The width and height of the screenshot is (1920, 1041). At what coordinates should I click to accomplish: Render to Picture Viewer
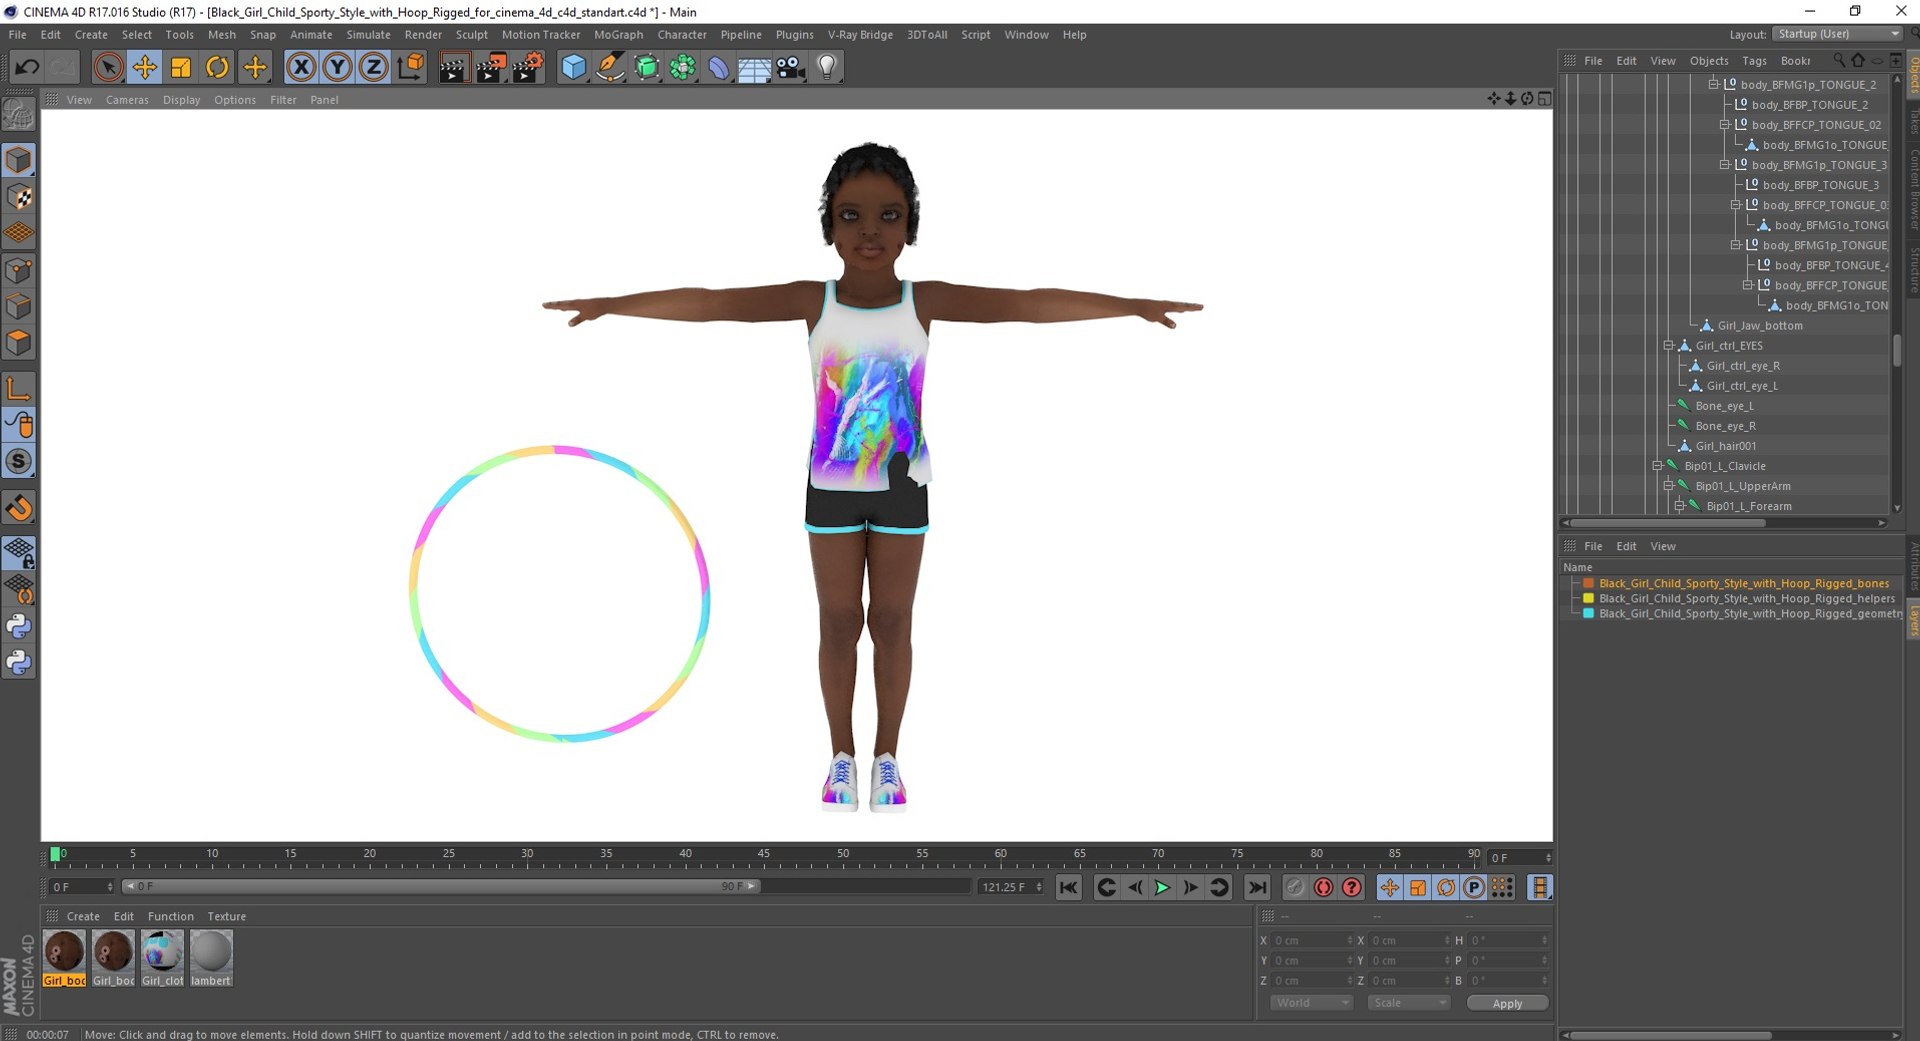(491, 67)
